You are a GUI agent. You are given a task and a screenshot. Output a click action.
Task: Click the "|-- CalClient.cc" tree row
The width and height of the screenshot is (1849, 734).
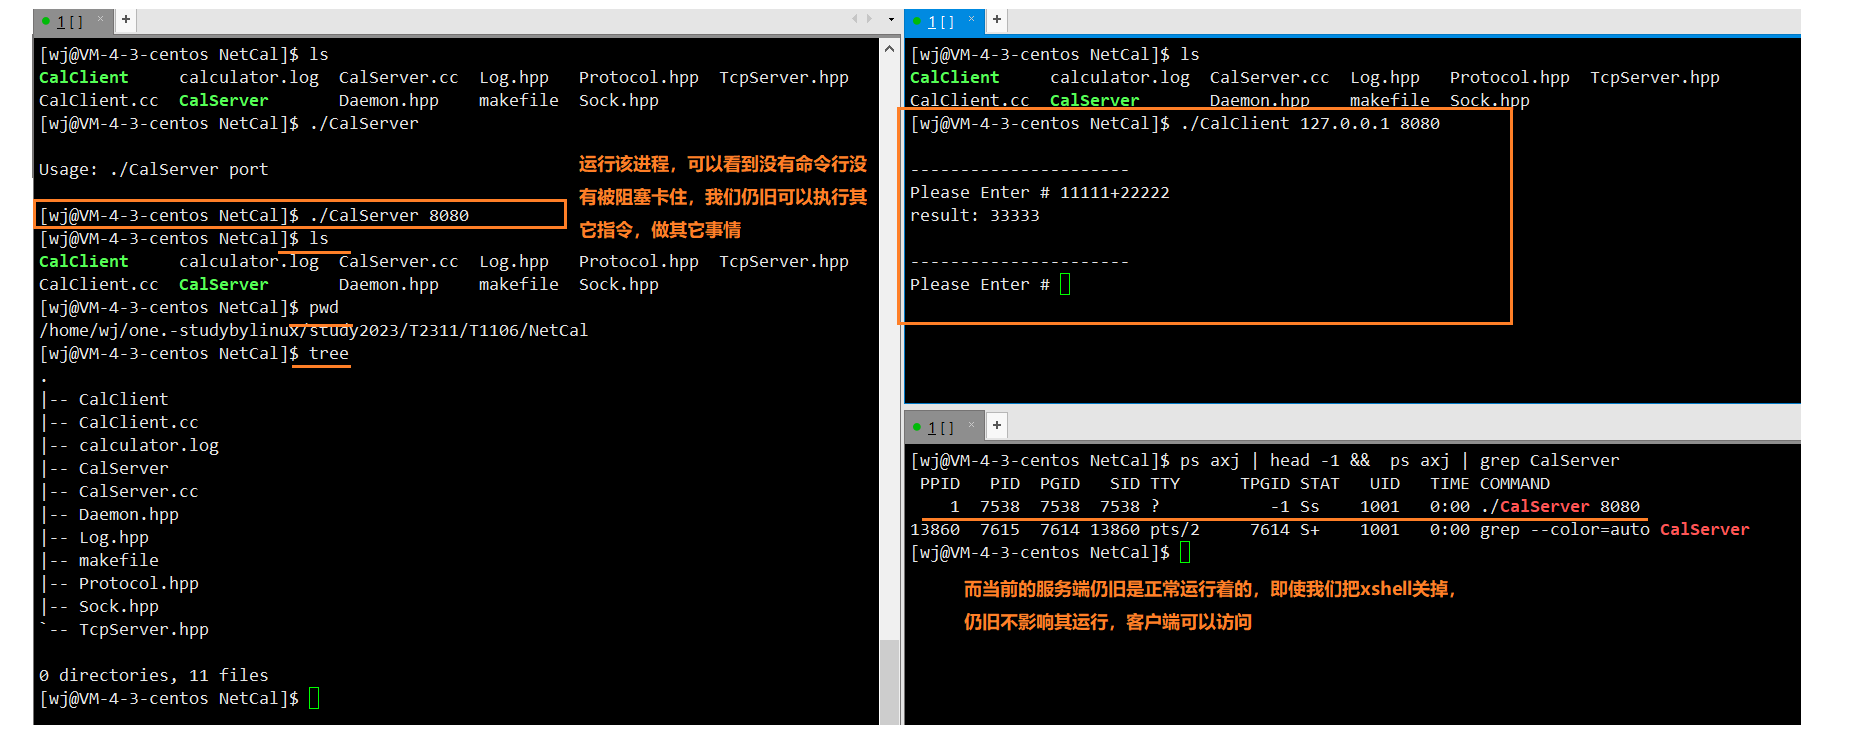[119, 422]
